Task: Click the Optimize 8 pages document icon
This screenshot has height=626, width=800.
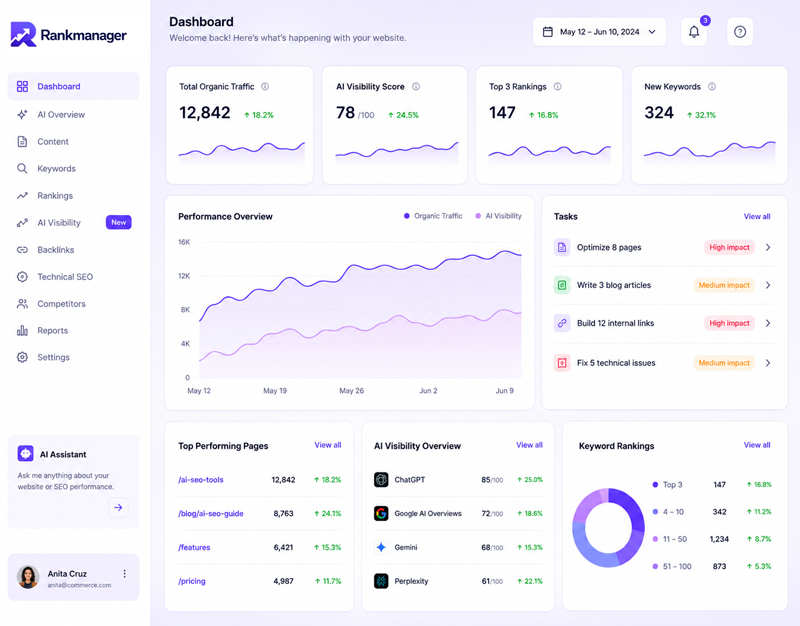Action: [562, 247]
